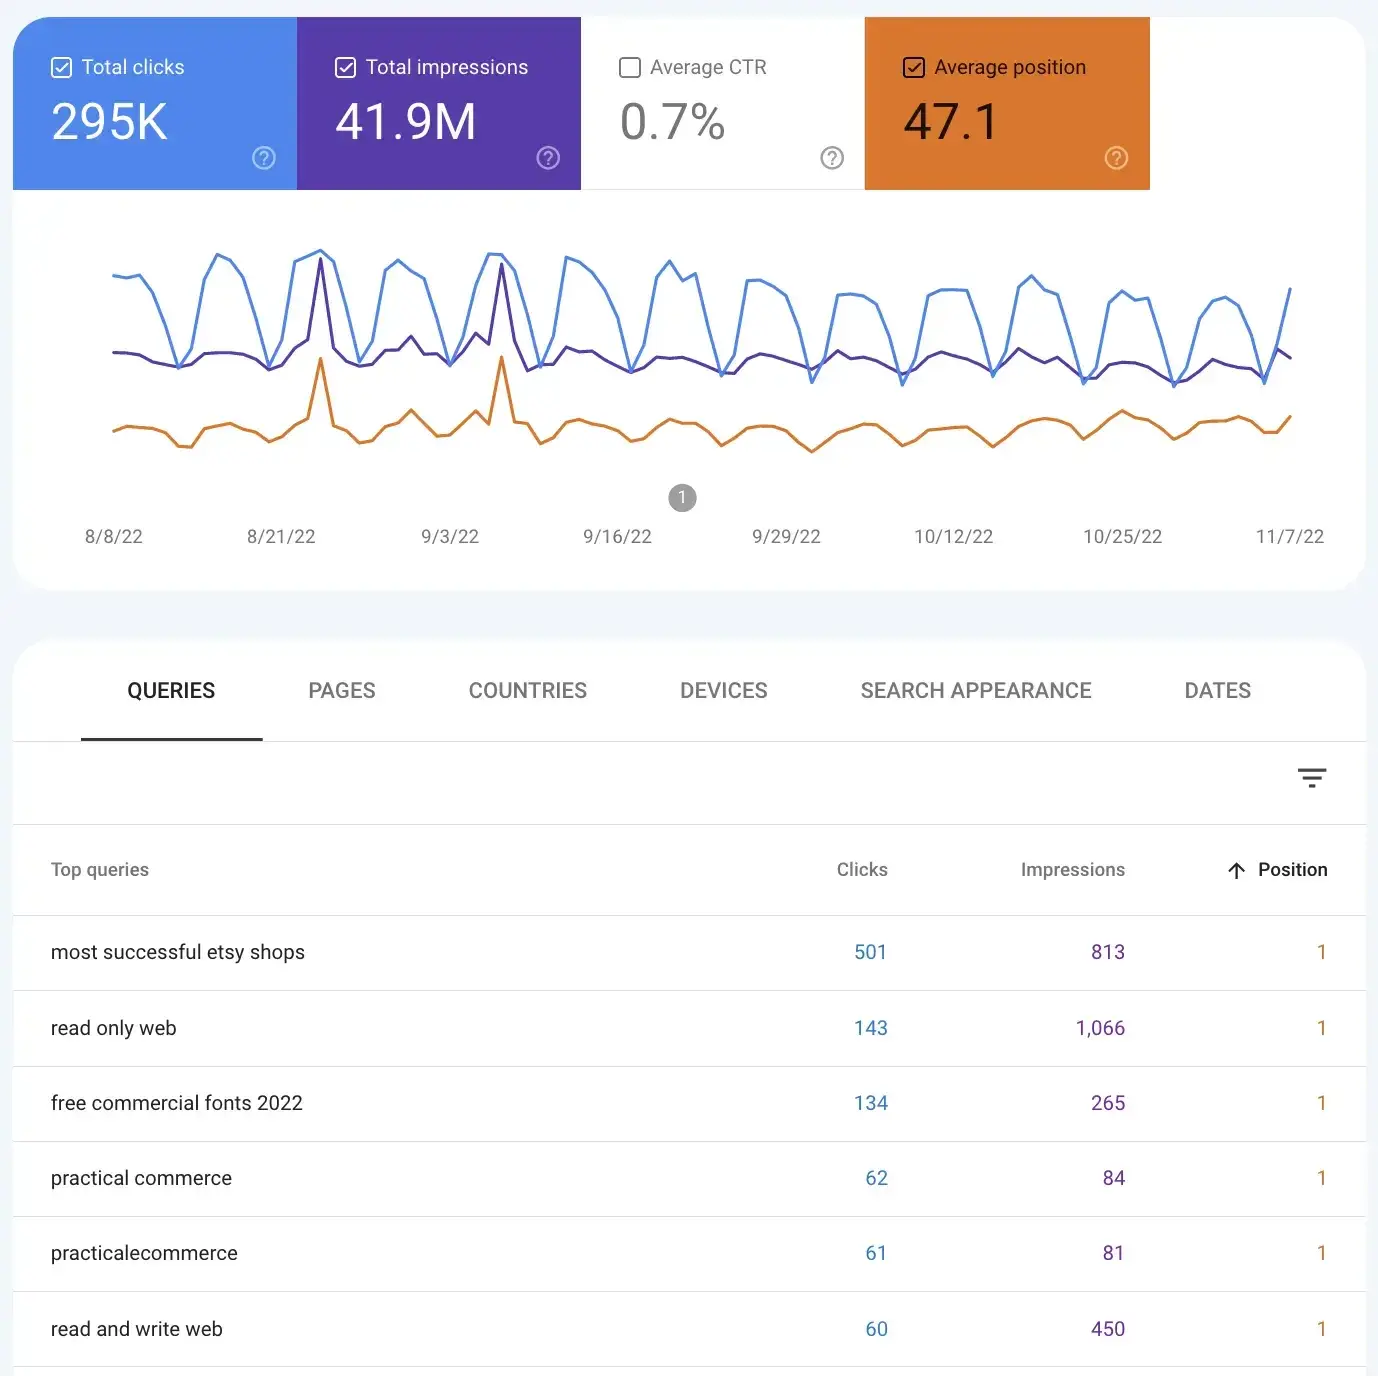Open impressions value 1,066 for read only web

[x=1100, y=1028]
